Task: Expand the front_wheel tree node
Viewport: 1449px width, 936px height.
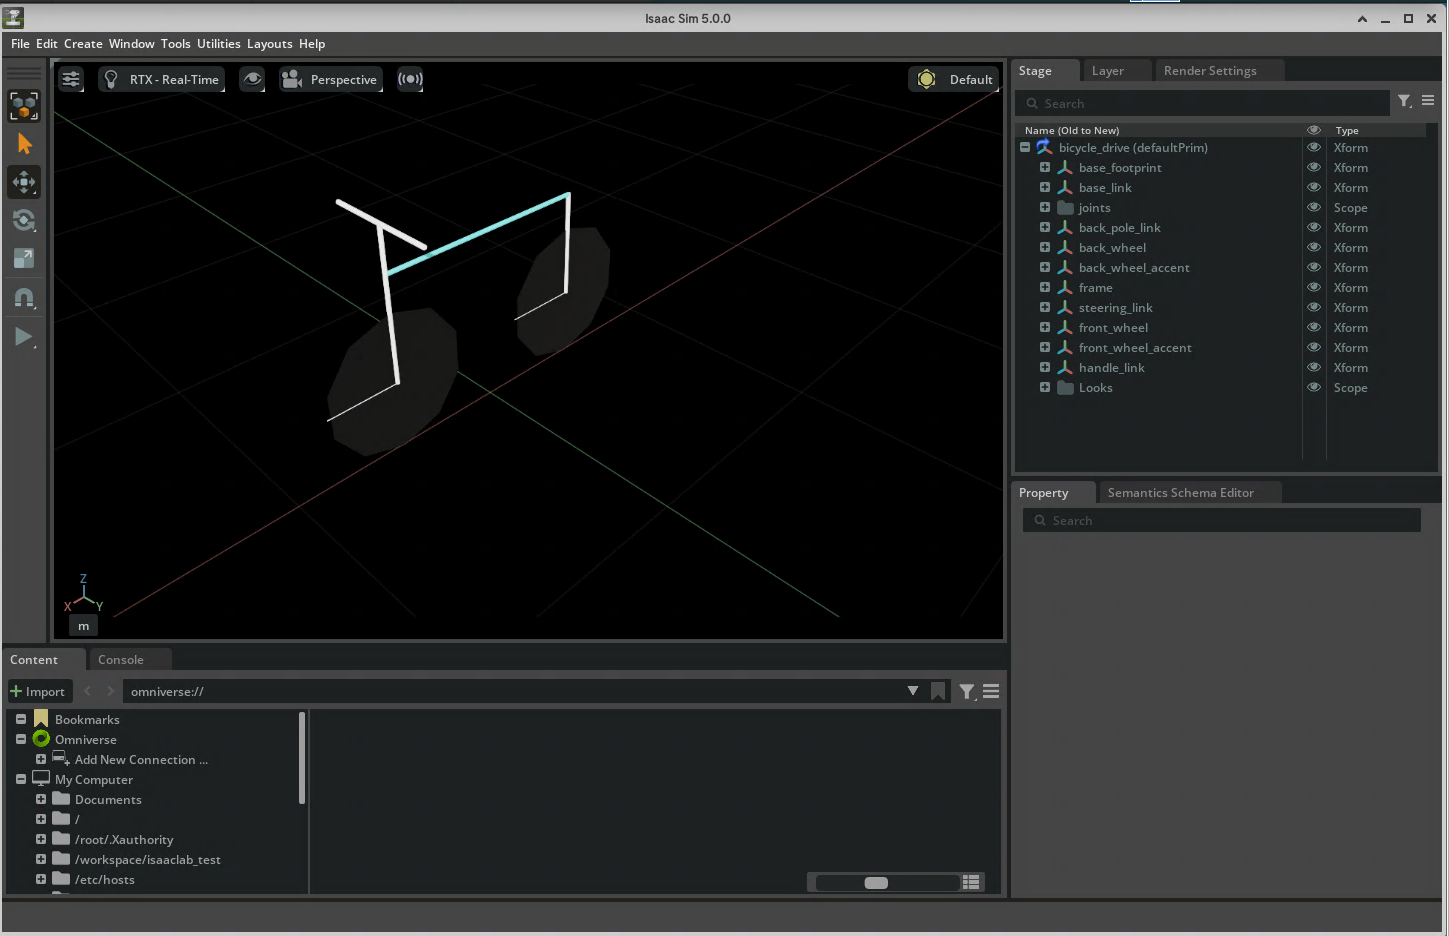Action: point(1045,328)
